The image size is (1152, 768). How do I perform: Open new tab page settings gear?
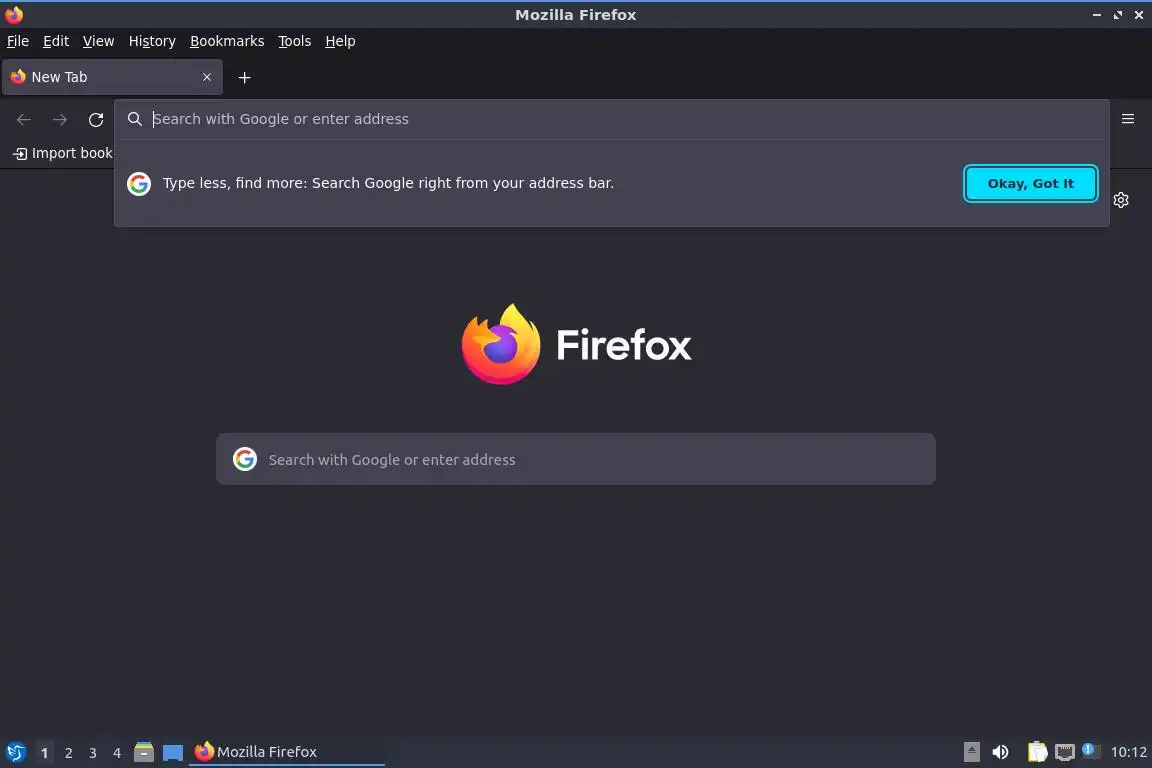coord(1120,200)
